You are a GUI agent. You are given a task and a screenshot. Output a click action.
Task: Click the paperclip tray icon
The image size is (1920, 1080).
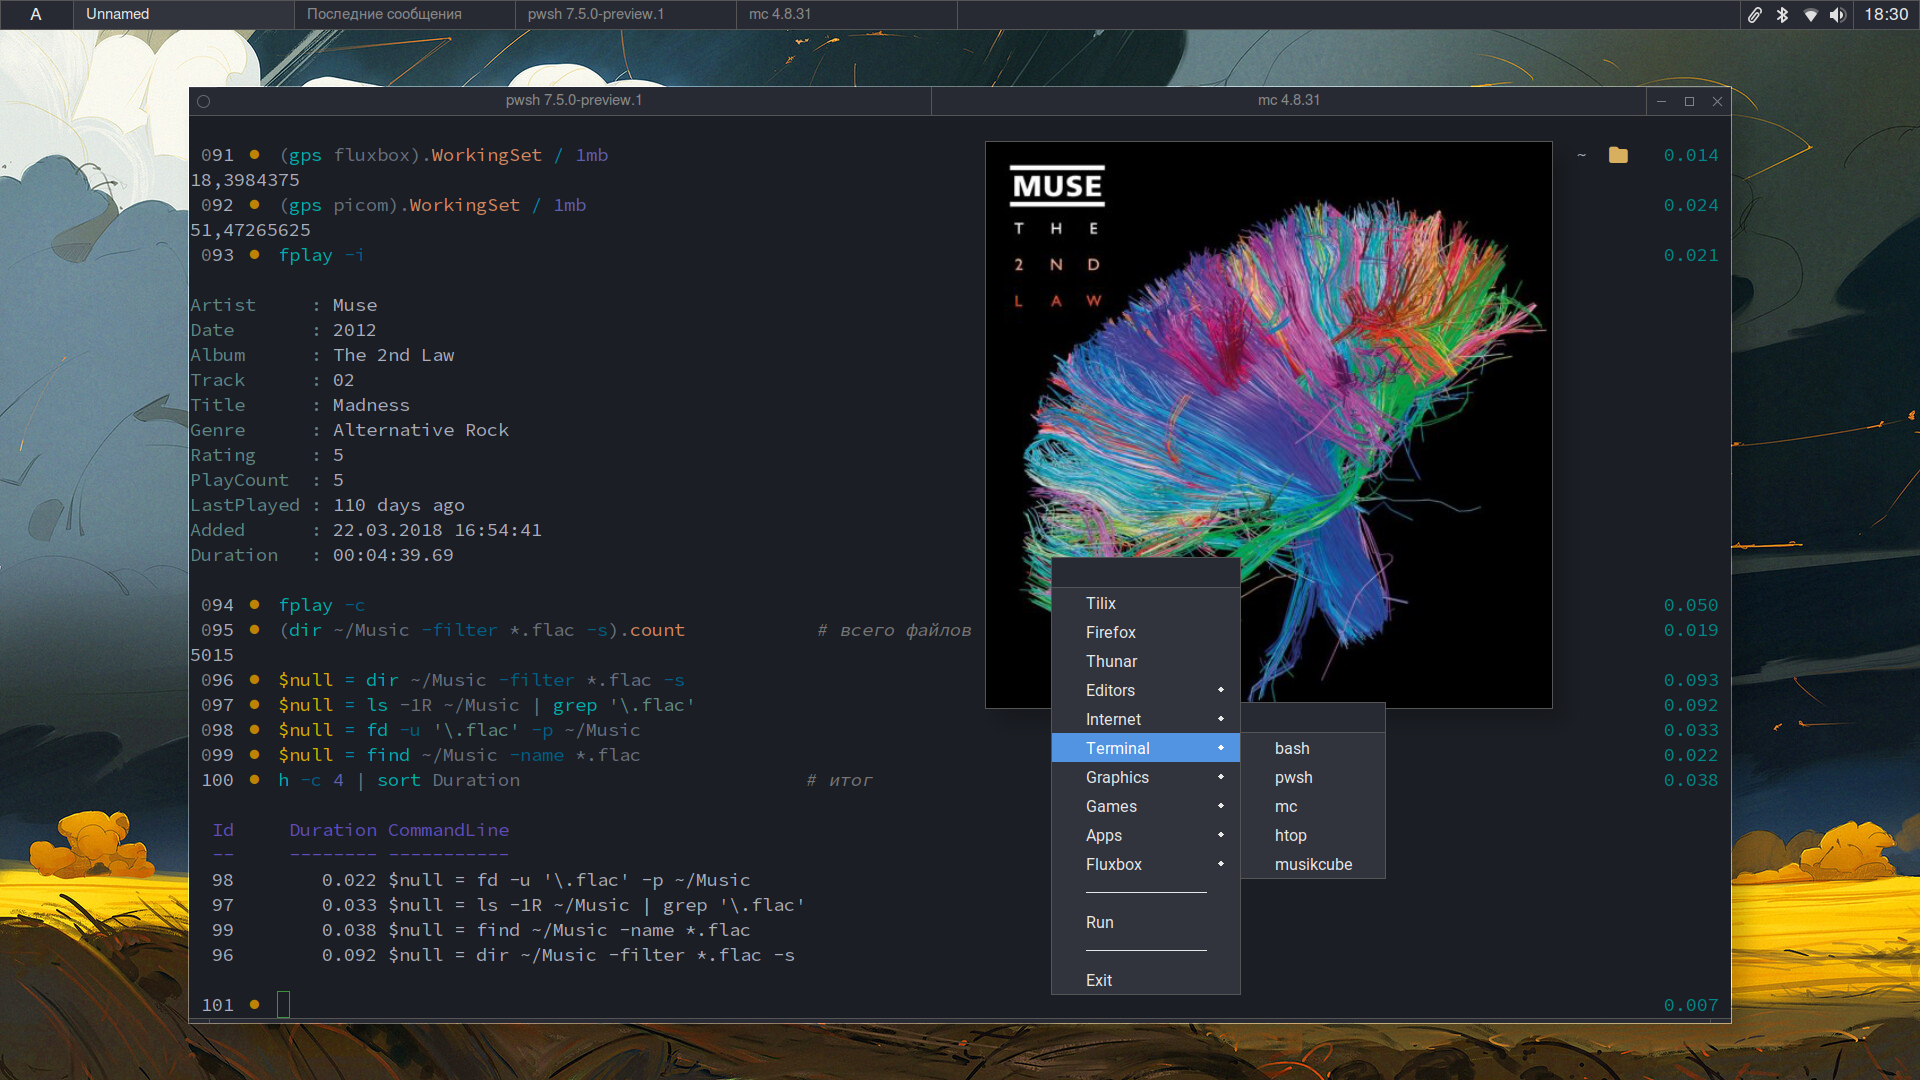[x=1755, y=14]
